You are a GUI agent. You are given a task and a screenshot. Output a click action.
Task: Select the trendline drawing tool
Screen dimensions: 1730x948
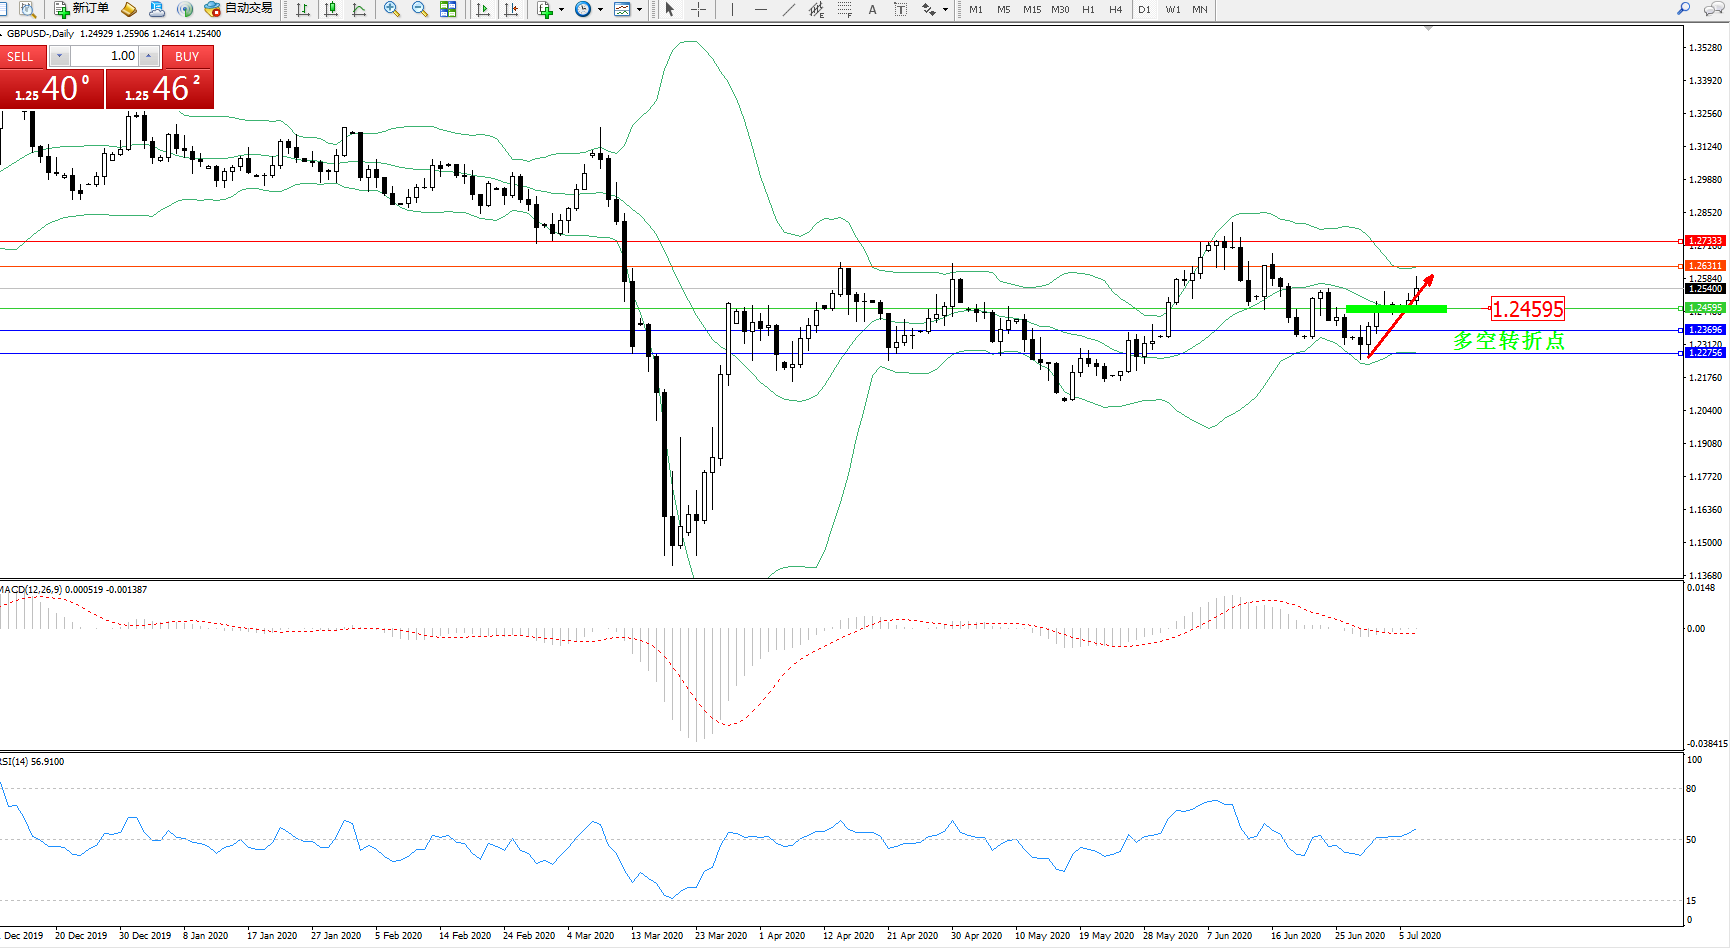tap(789, 9)
